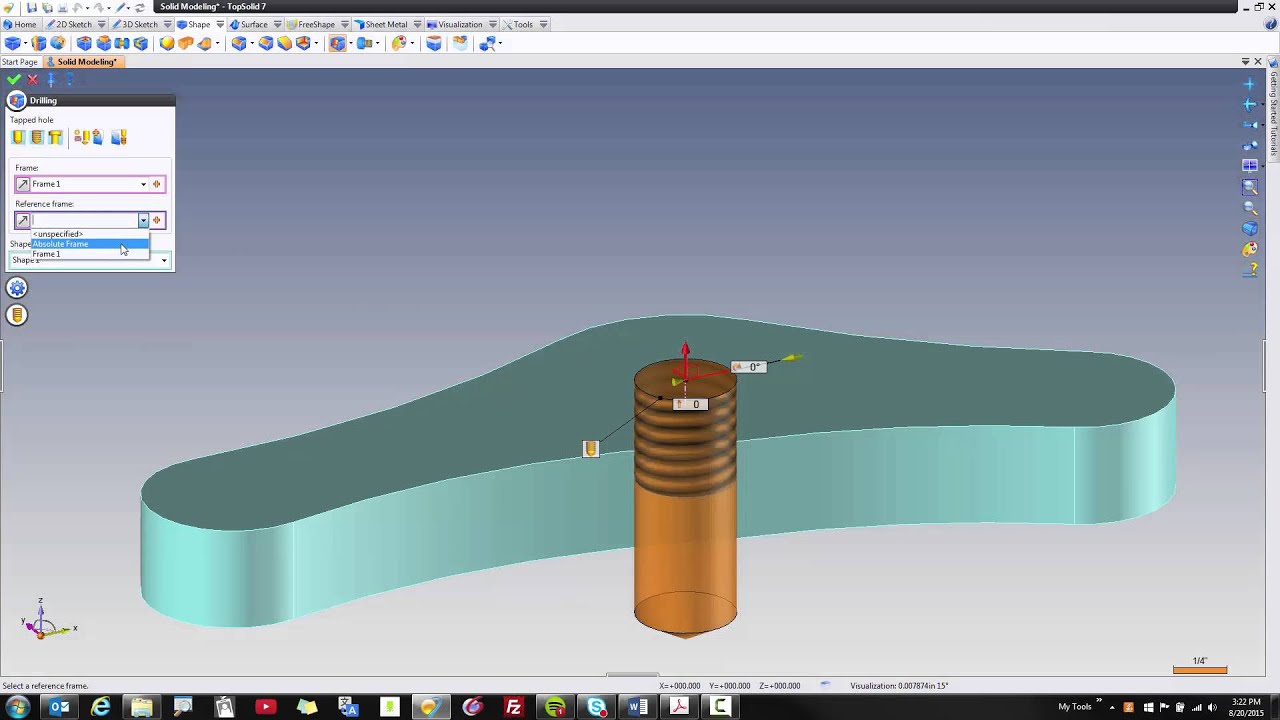Open the Start Page document tab
The width and height of the screenshot is (1280, 720).
tap(20, 62)
